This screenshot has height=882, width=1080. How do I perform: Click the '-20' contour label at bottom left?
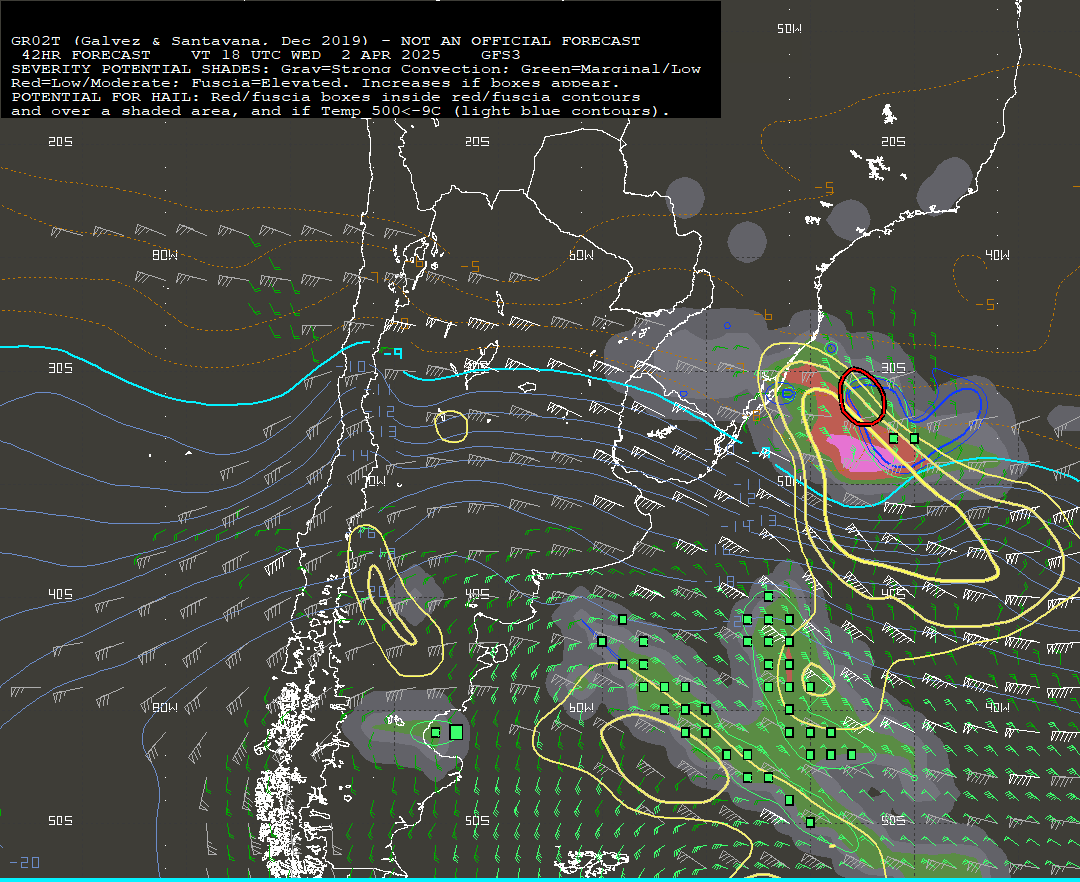[25, 862]
